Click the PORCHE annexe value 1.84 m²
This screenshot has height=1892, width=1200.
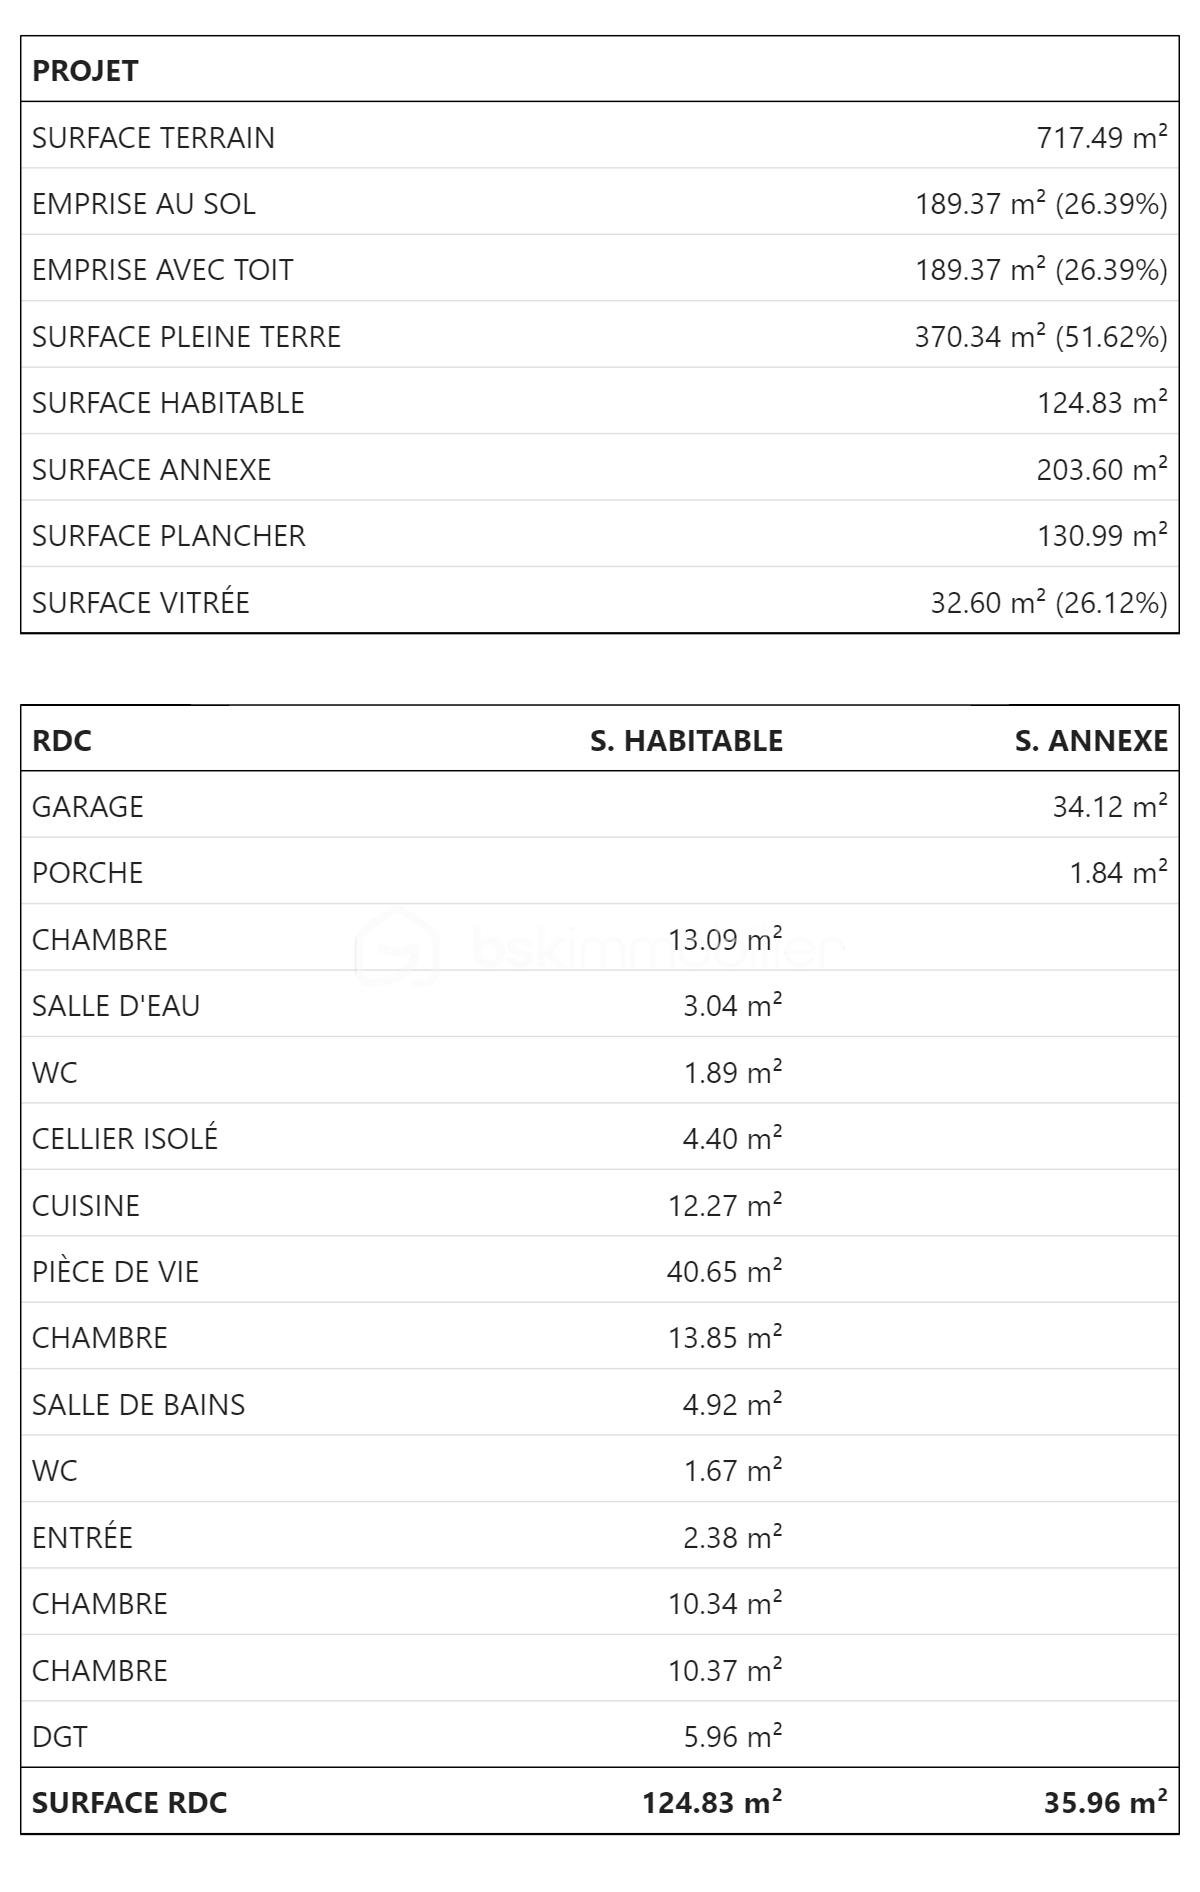pos(1118,872)
